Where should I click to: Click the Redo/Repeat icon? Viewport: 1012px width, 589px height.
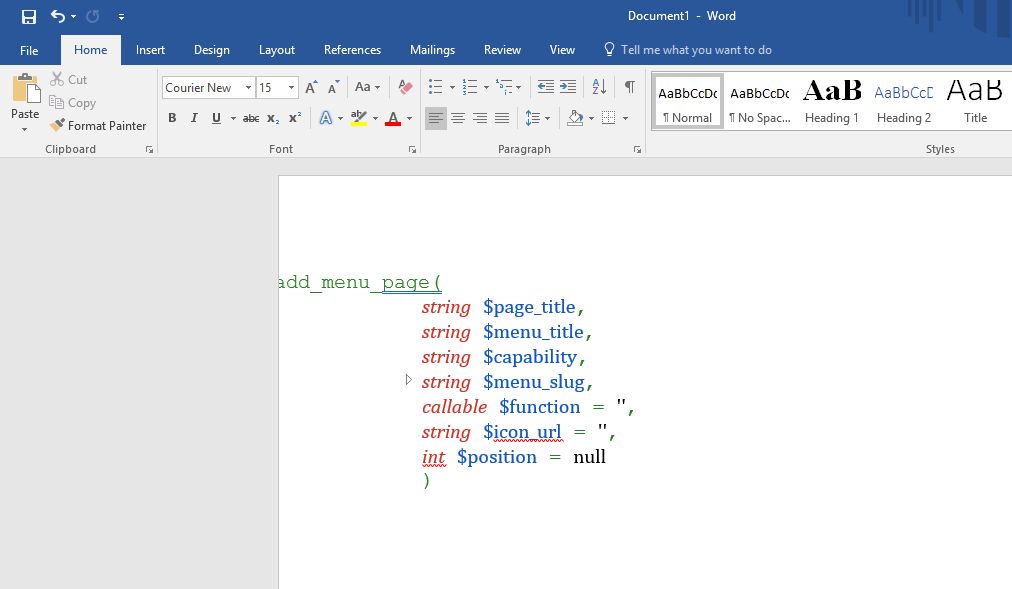point(93,17)
